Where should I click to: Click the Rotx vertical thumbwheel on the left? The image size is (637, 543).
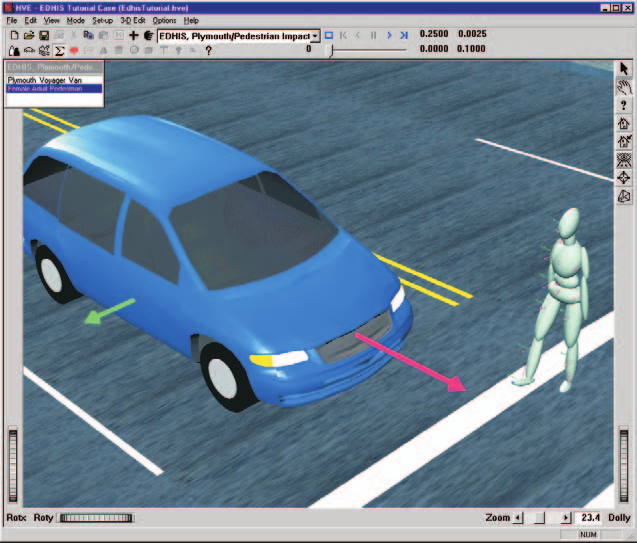(13, 466)
